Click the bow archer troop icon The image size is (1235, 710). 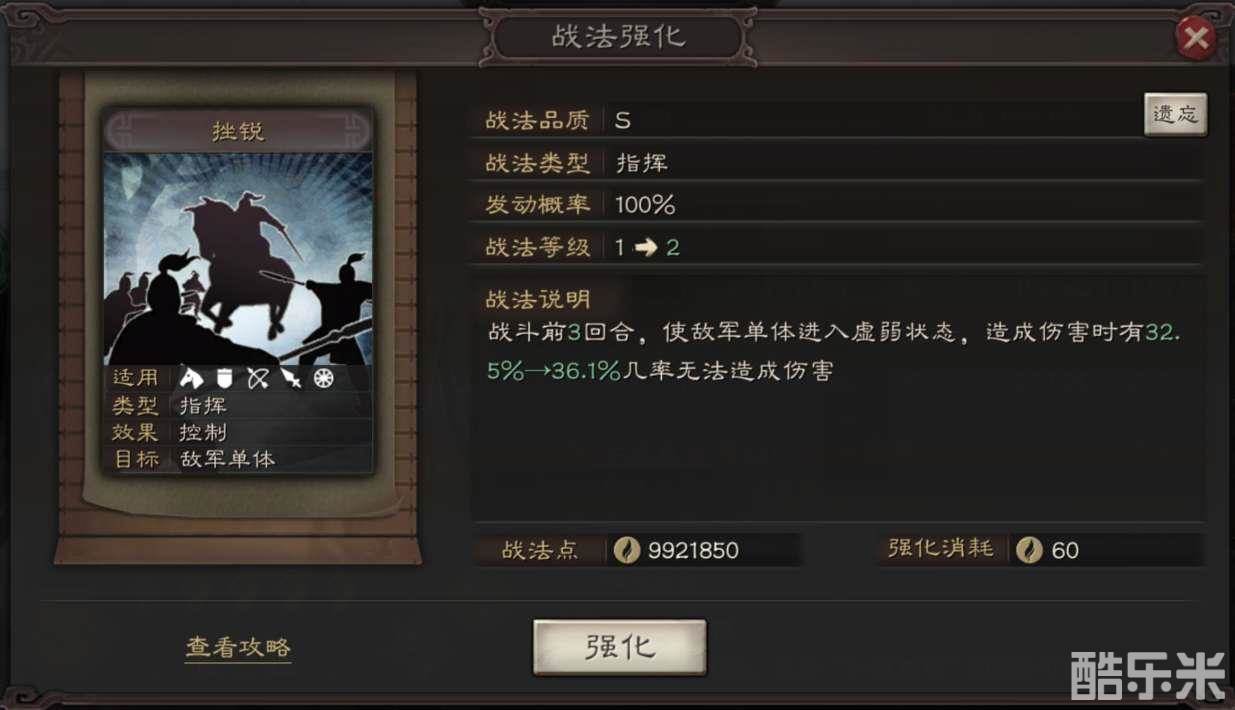point(258,378)
